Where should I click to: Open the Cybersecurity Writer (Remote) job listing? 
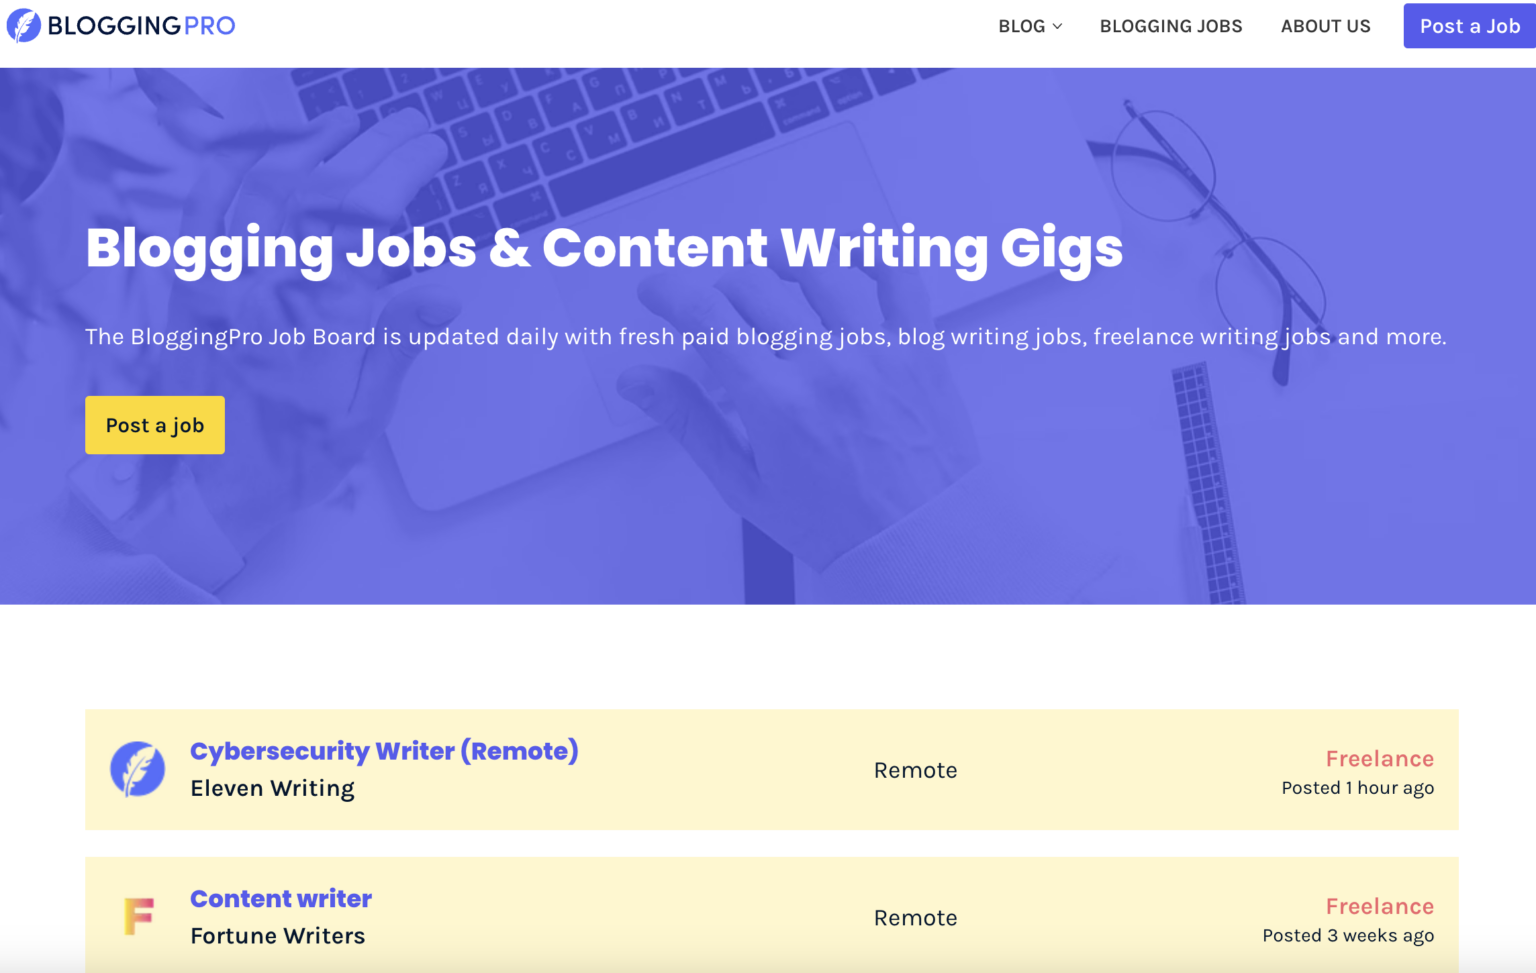click(x=384, y=750)
